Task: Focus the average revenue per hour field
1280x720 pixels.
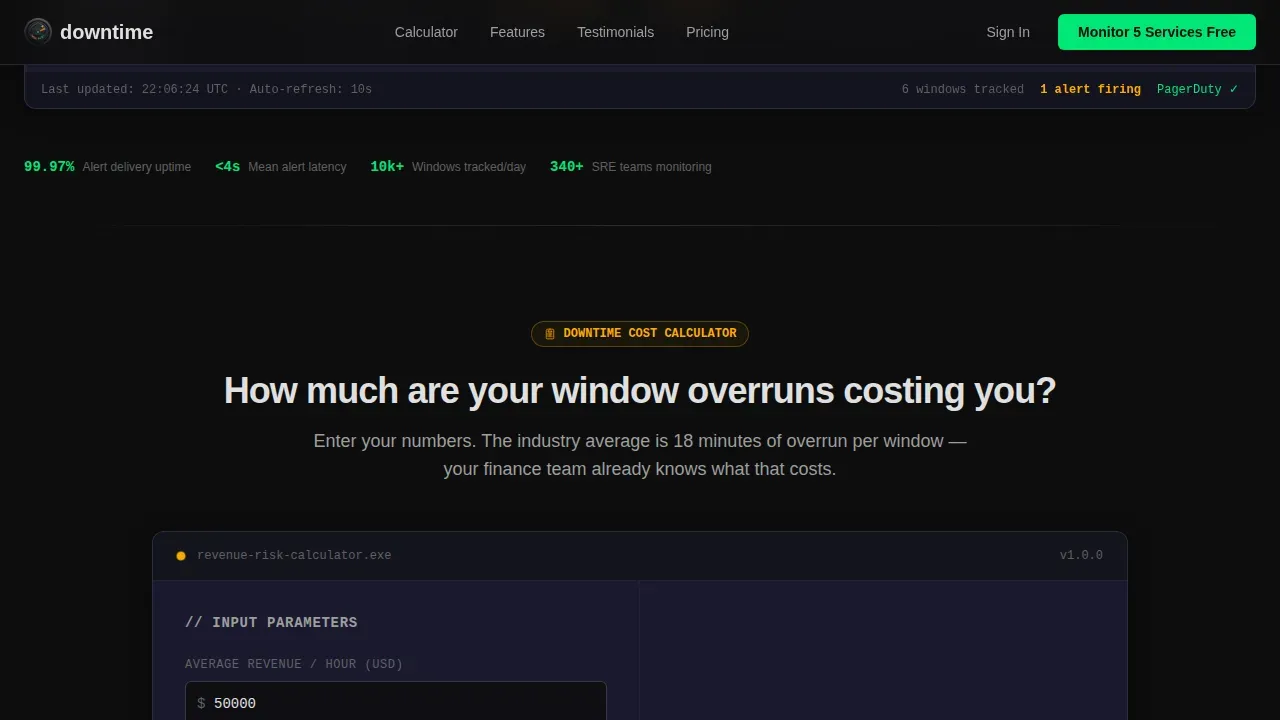Action: tap(396, 703)
